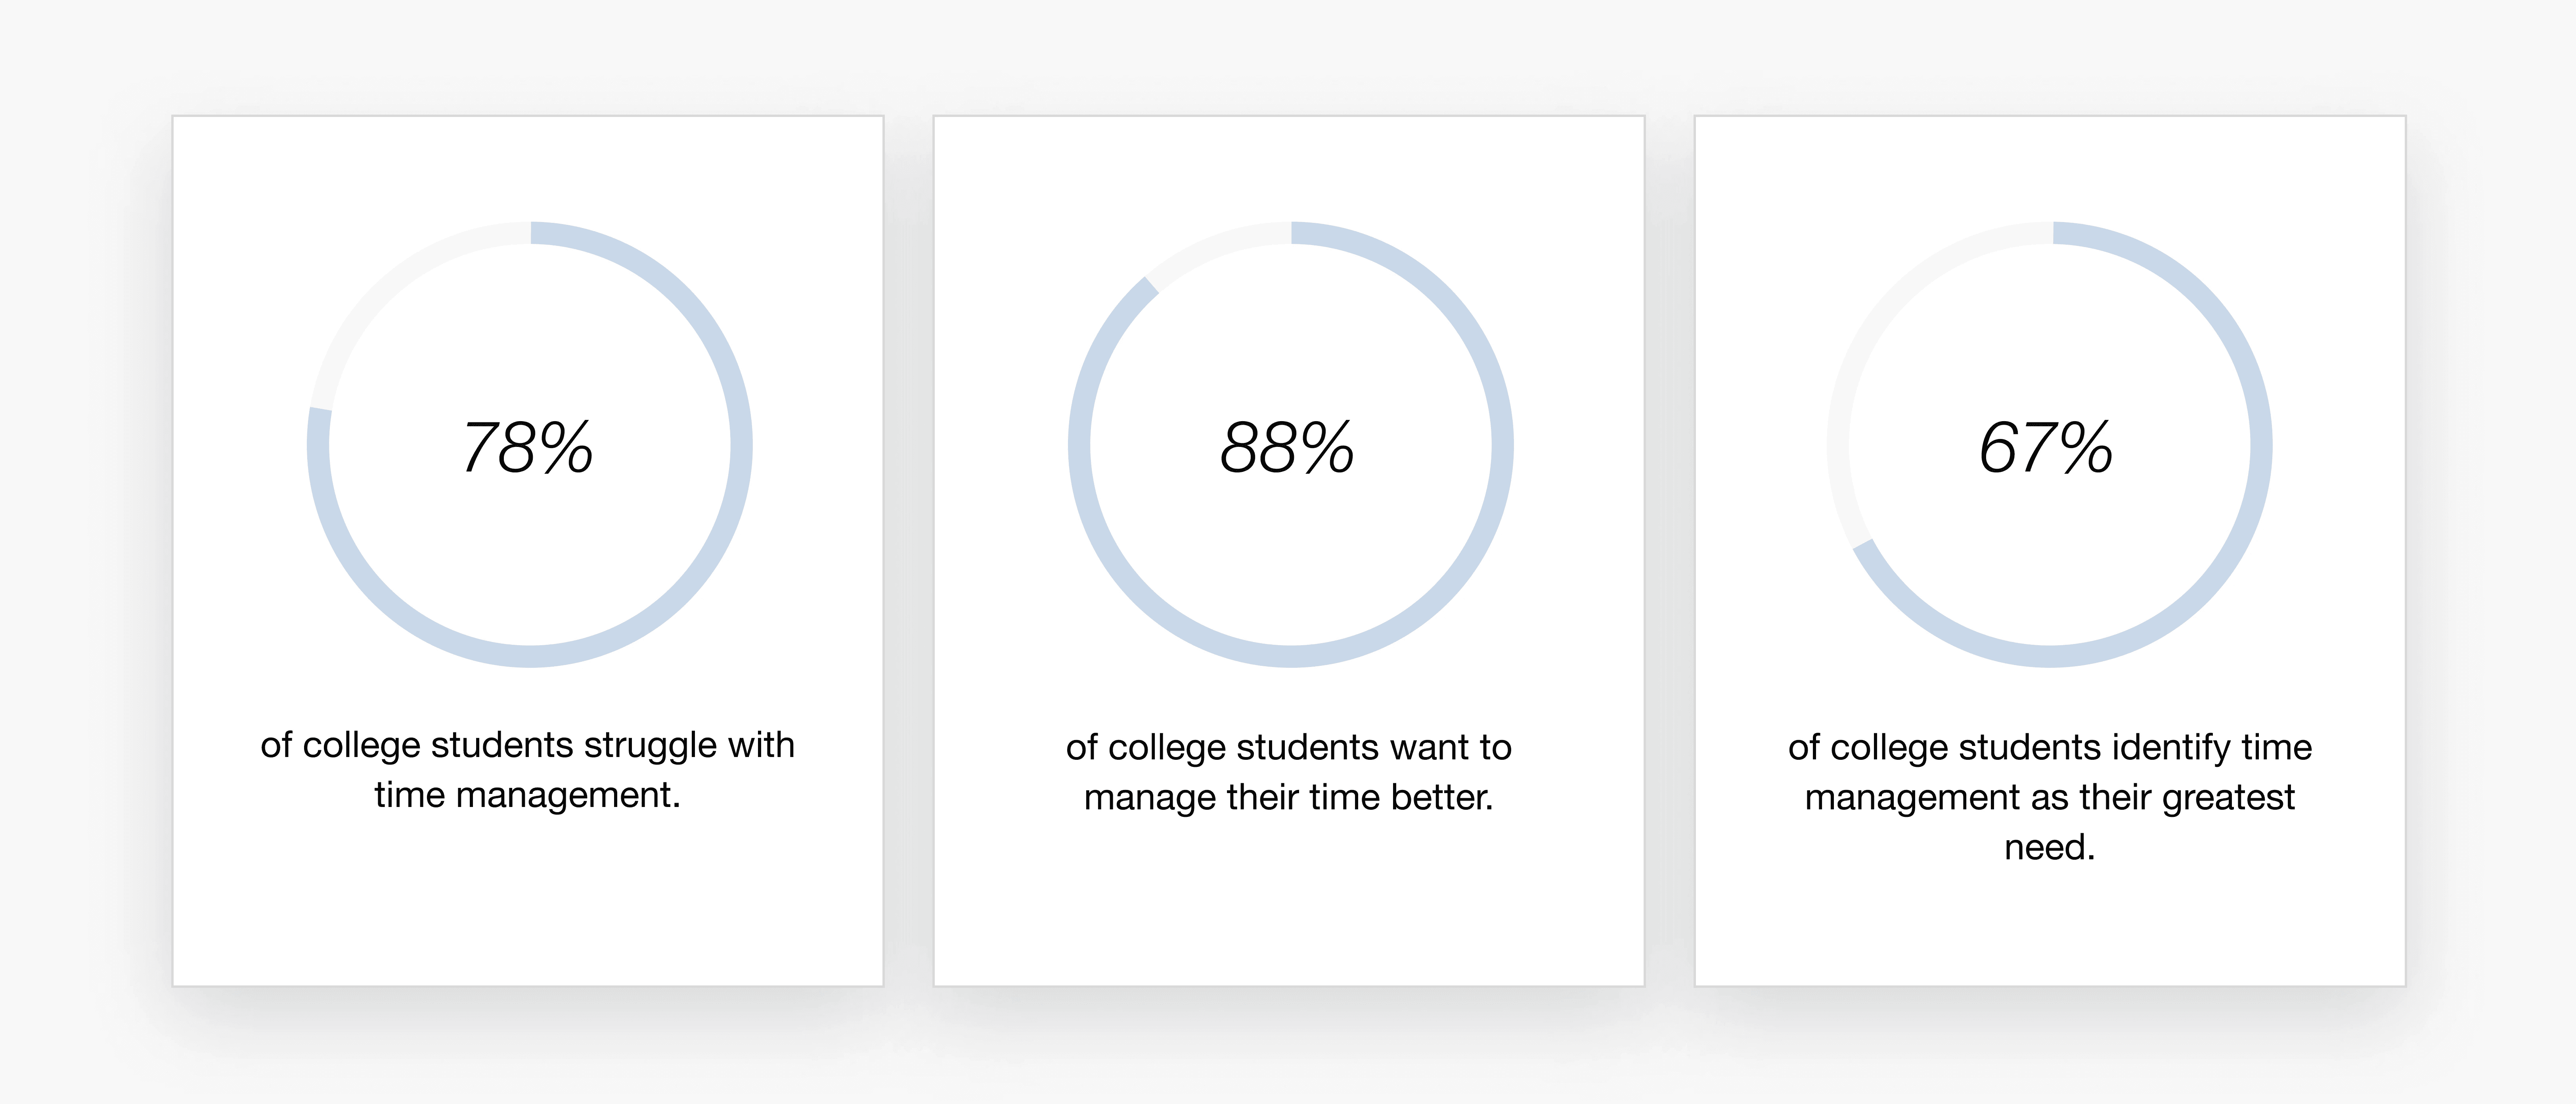
Task: Click the word 'need.' in third card
Action: point(2050,847)
